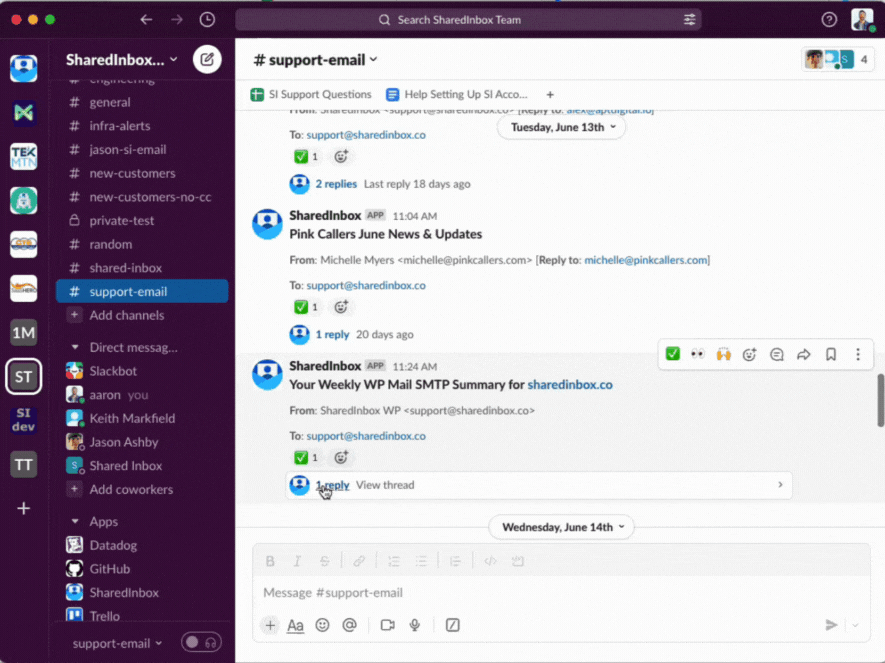Viewport: 885px width, 663px height.
Task: Bookmark the WP Mail SMTP message
Action: click(831, 354)
